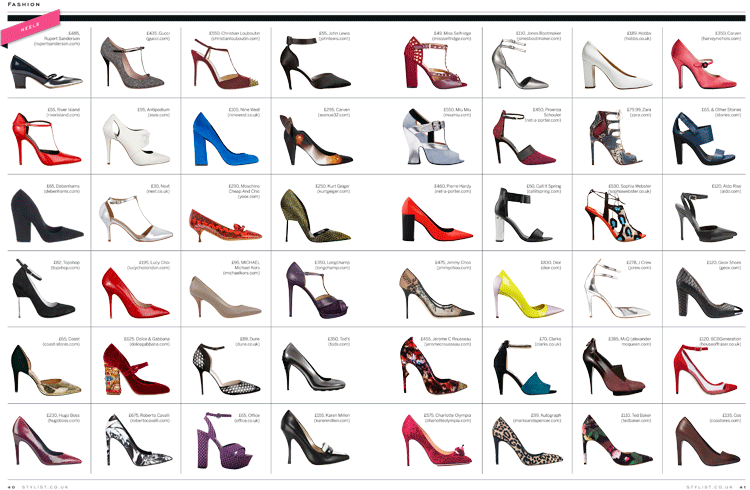This screenshot has height=490, width=750.
Task: Select the brown Cos pointed pump
Action: pos(707,442)
